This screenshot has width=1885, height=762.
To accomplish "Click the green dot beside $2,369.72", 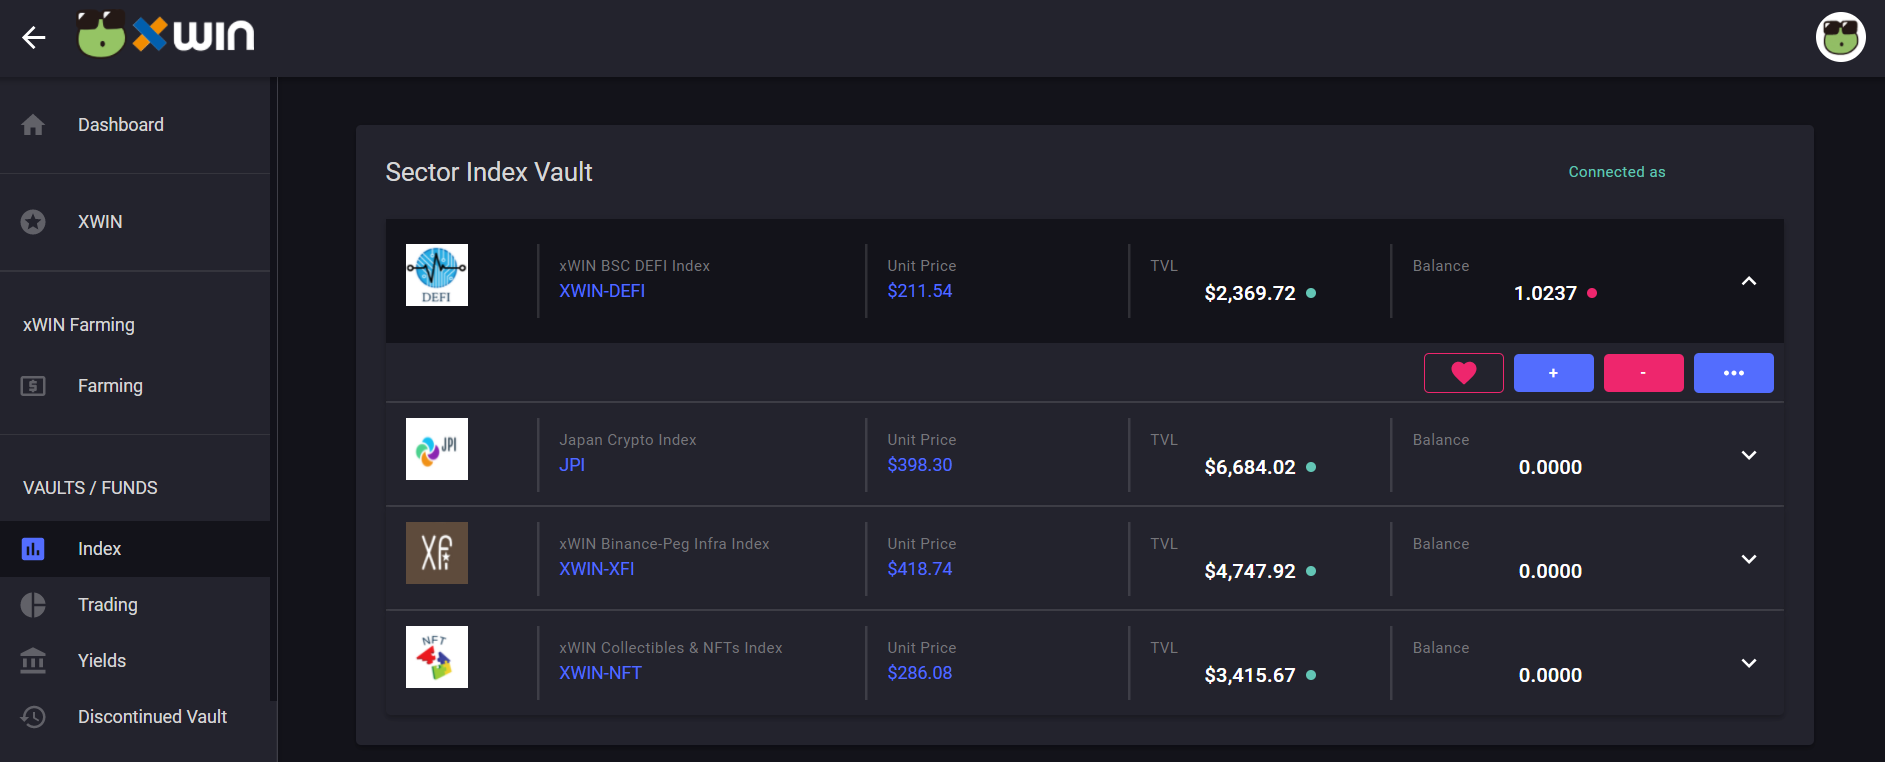I will (x=1311, y=293).
